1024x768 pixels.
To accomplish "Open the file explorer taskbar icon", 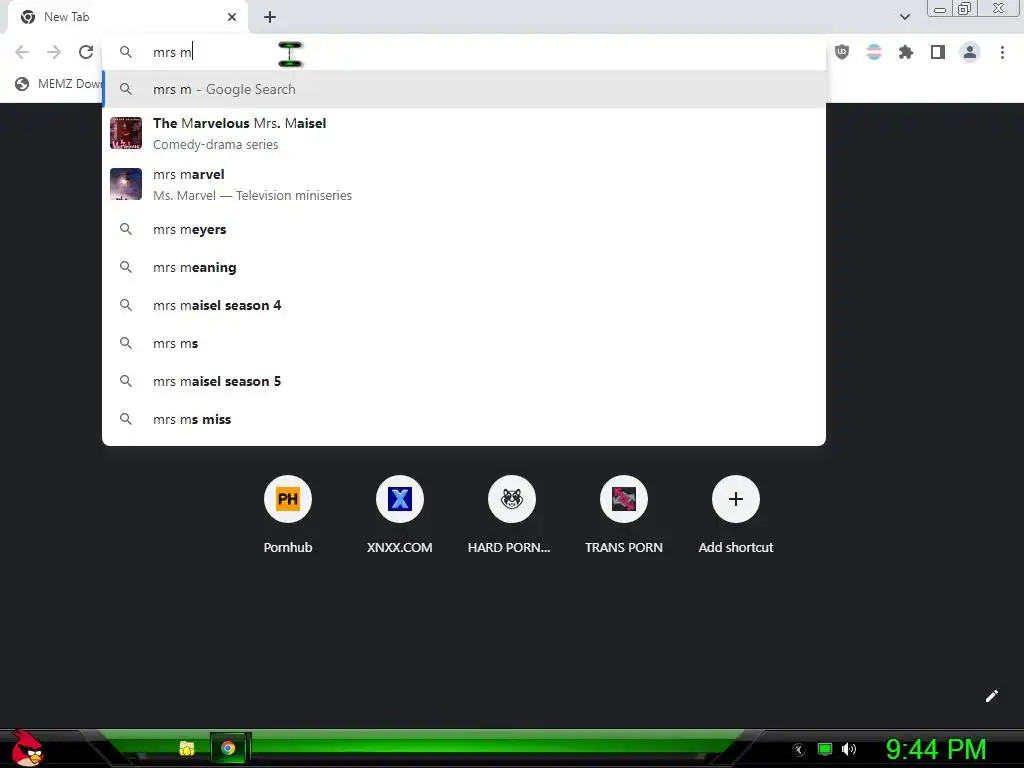I will click(x=187, y=748).
